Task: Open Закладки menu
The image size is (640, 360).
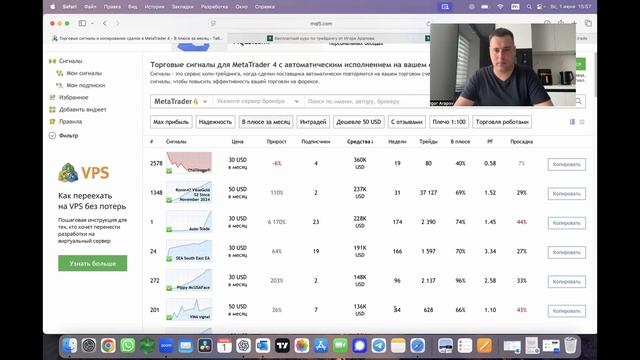Action: point(182,7)
